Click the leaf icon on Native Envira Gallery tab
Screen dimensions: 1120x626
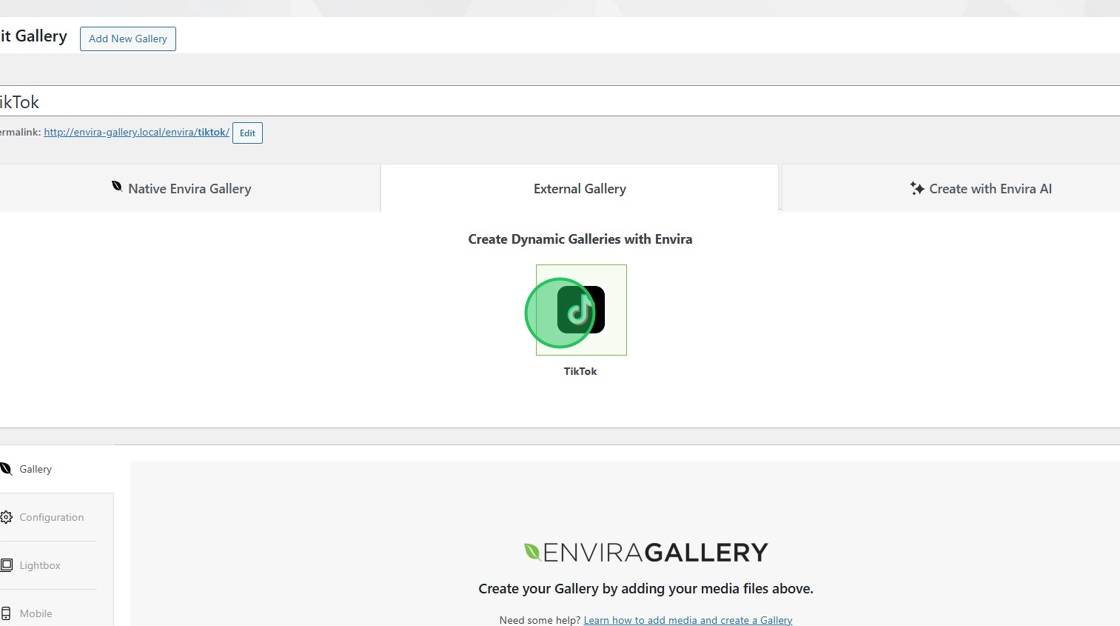[116, 187]
